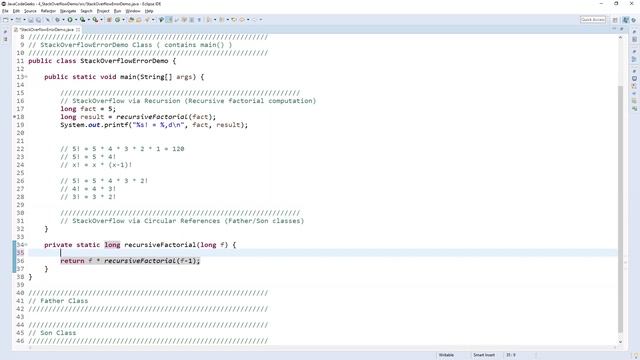Open the Run menu

point(117,11)
